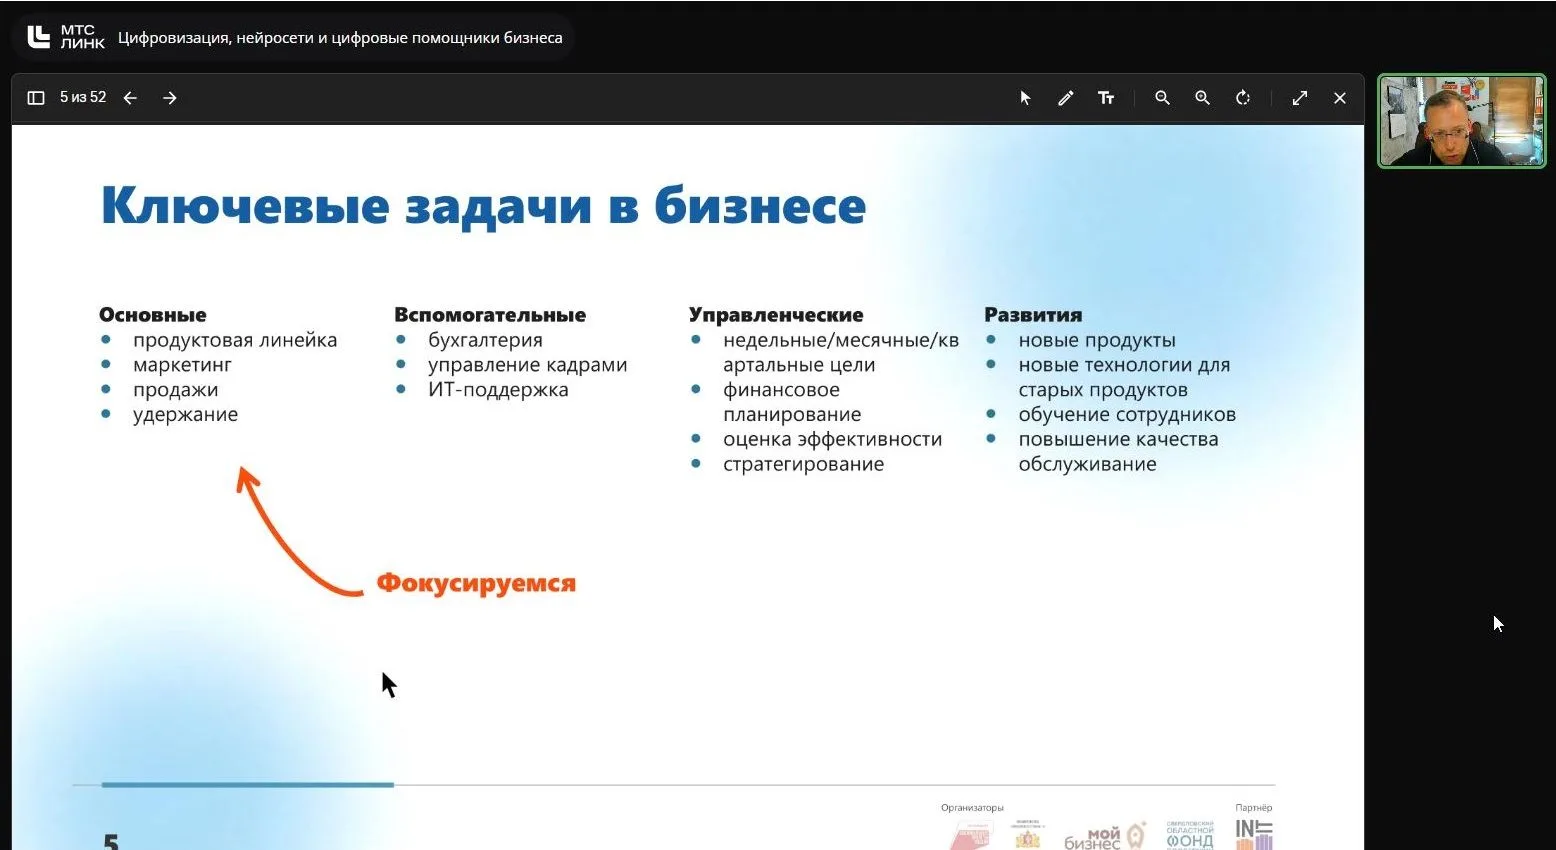Viewport: 1556px width, 850px height.
Task: Close the presentation viewer
Action: pos(1340,98)
